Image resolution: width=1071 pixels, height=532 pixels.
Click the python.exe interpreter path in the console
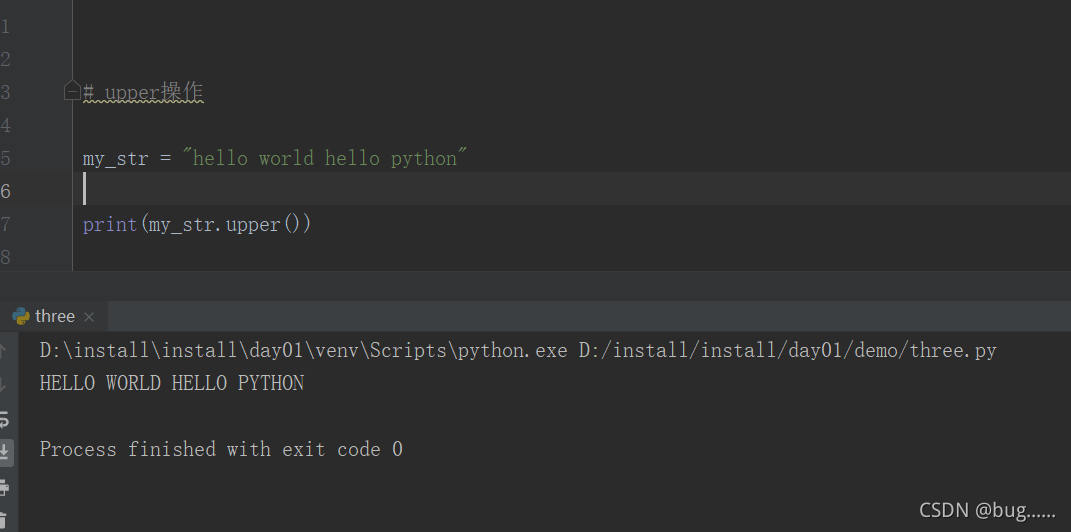[x=303, y=350]
